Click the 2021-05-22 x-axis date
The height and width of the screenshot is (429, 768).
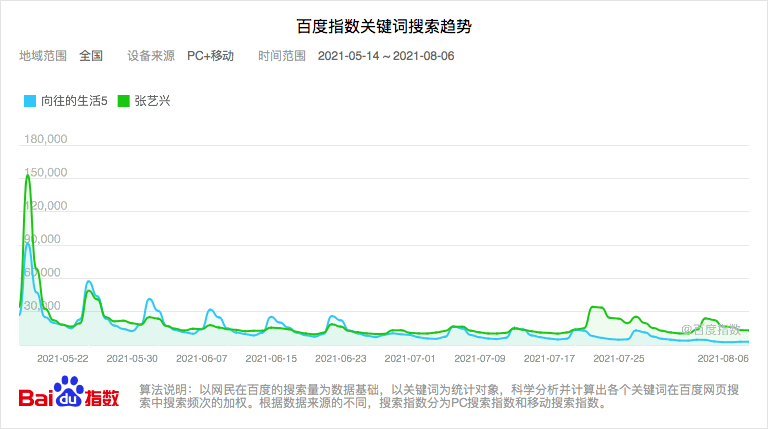pos(63,358)
